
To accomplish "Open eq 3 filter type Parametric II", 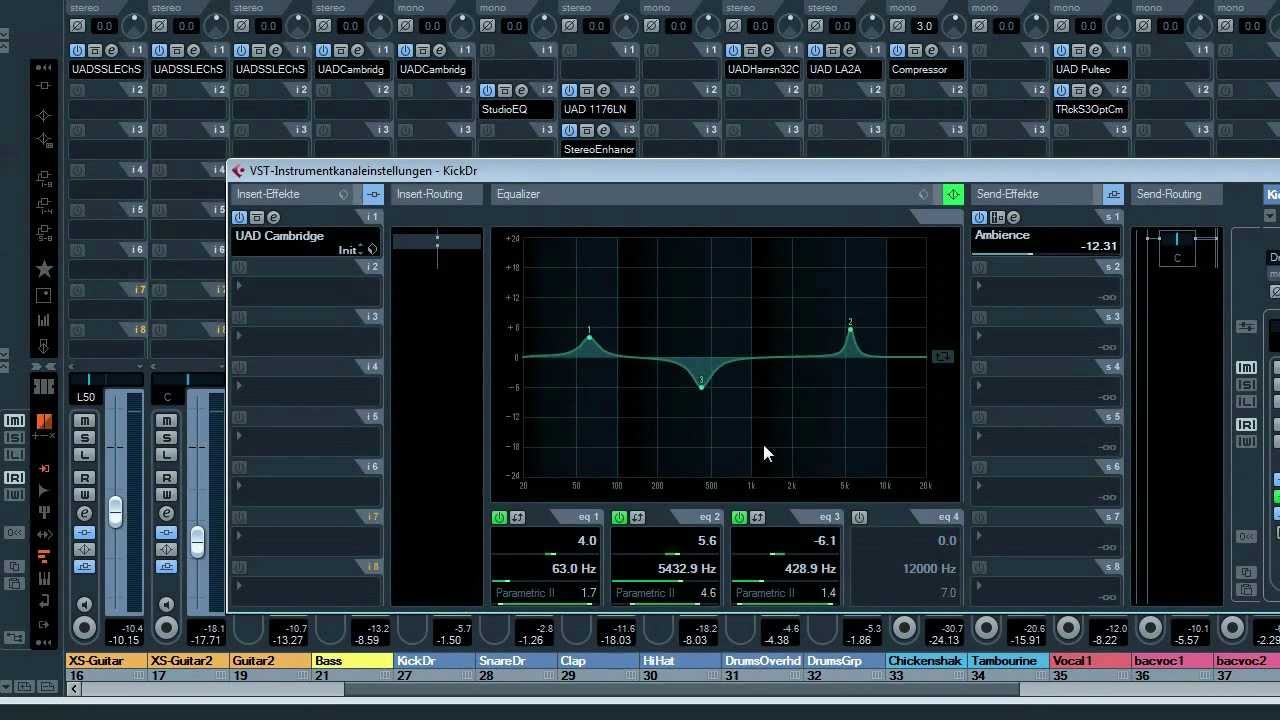I will 765,593.
